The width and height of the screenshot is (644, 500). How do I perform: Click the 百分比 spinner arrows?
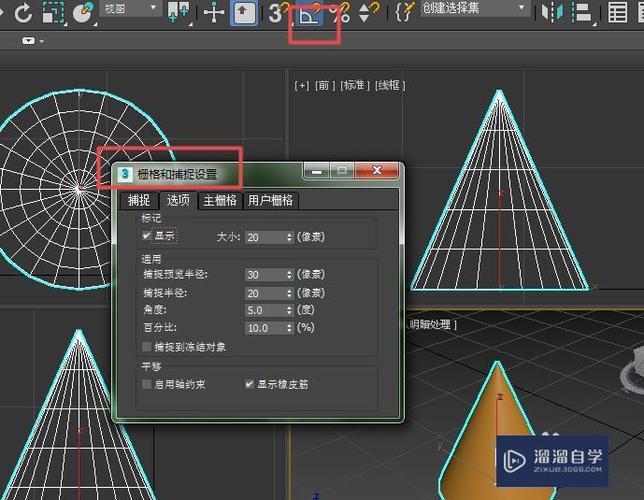tap(289, 328)
